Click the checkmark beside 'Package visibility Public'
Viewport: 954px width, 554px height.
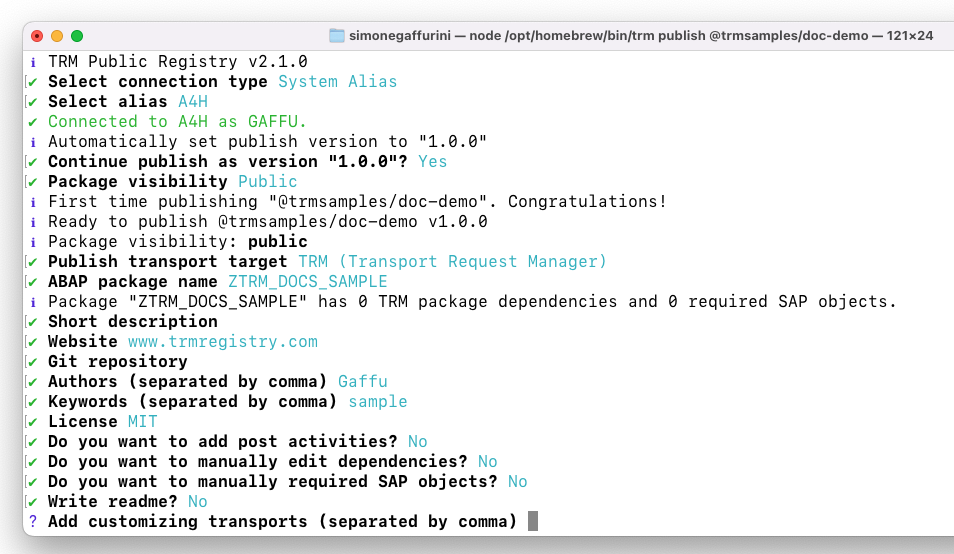[33, 182]
